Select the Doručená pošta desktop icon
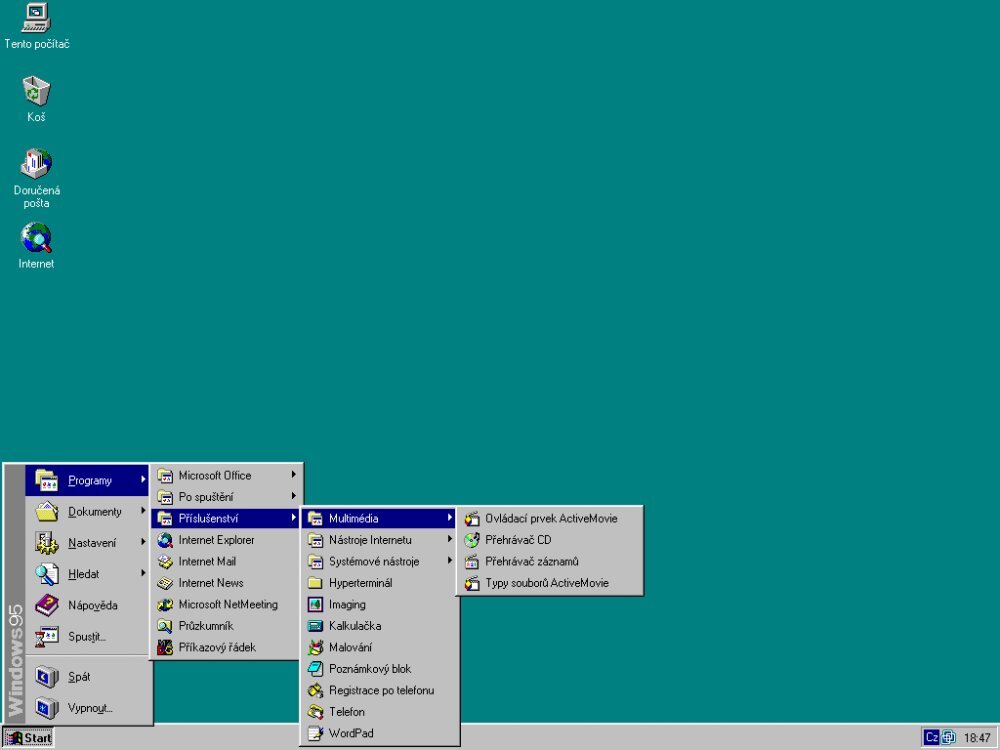Screen dimensions: 1000x750 point(36,179)
